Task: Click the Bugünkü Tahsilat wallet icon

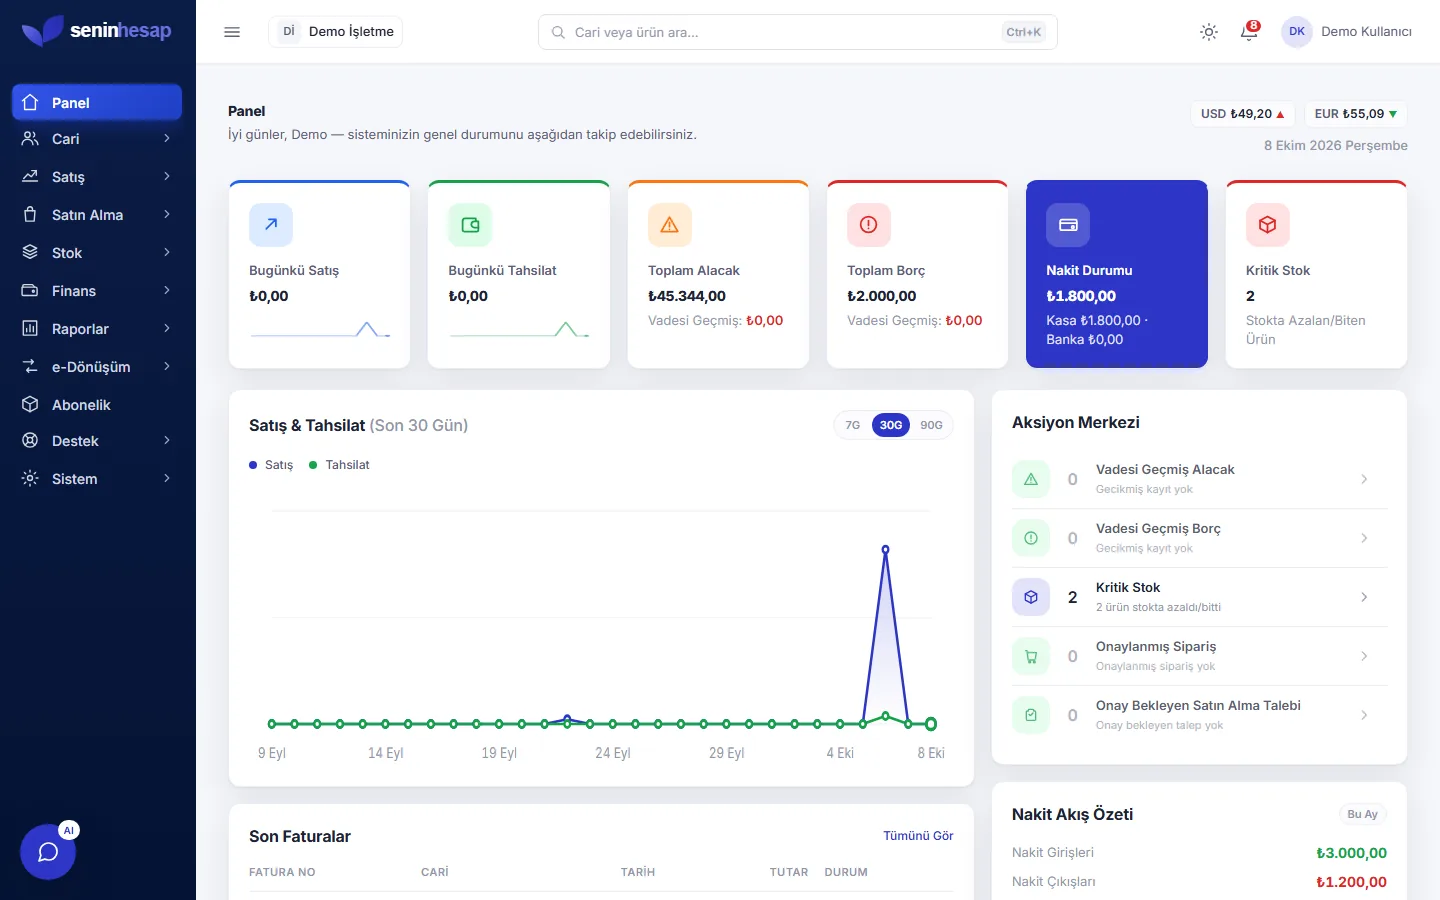Action: pyautogui.click(x=470, y=225)
